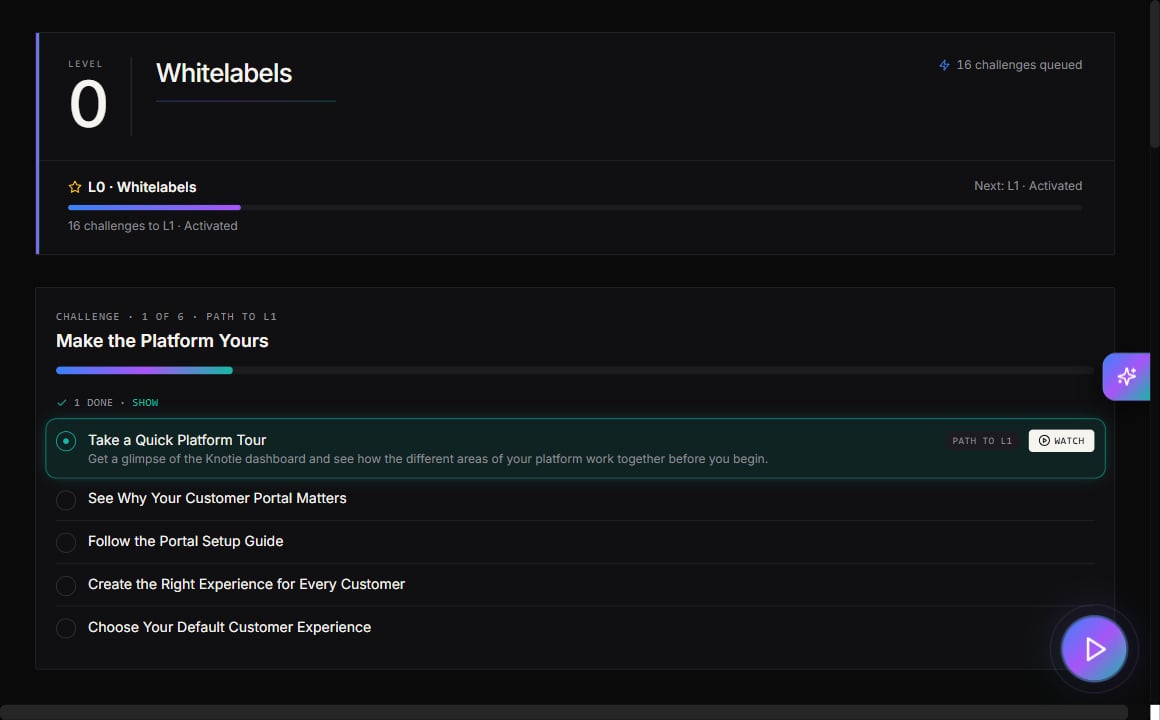
Task: Mark Take a Quick Platform Tour circle
Action: pyautogui.click(x=66, y=441)
